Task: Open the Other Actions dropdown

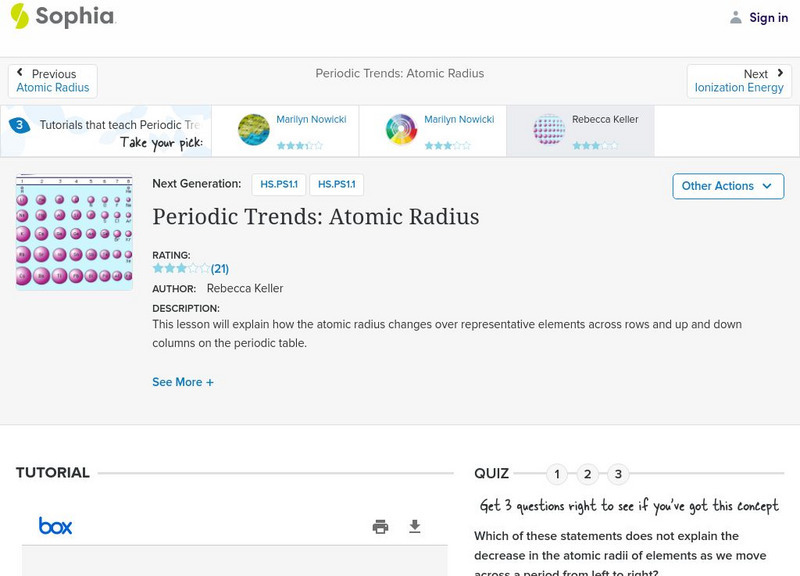Action: [x=727, y=186]
